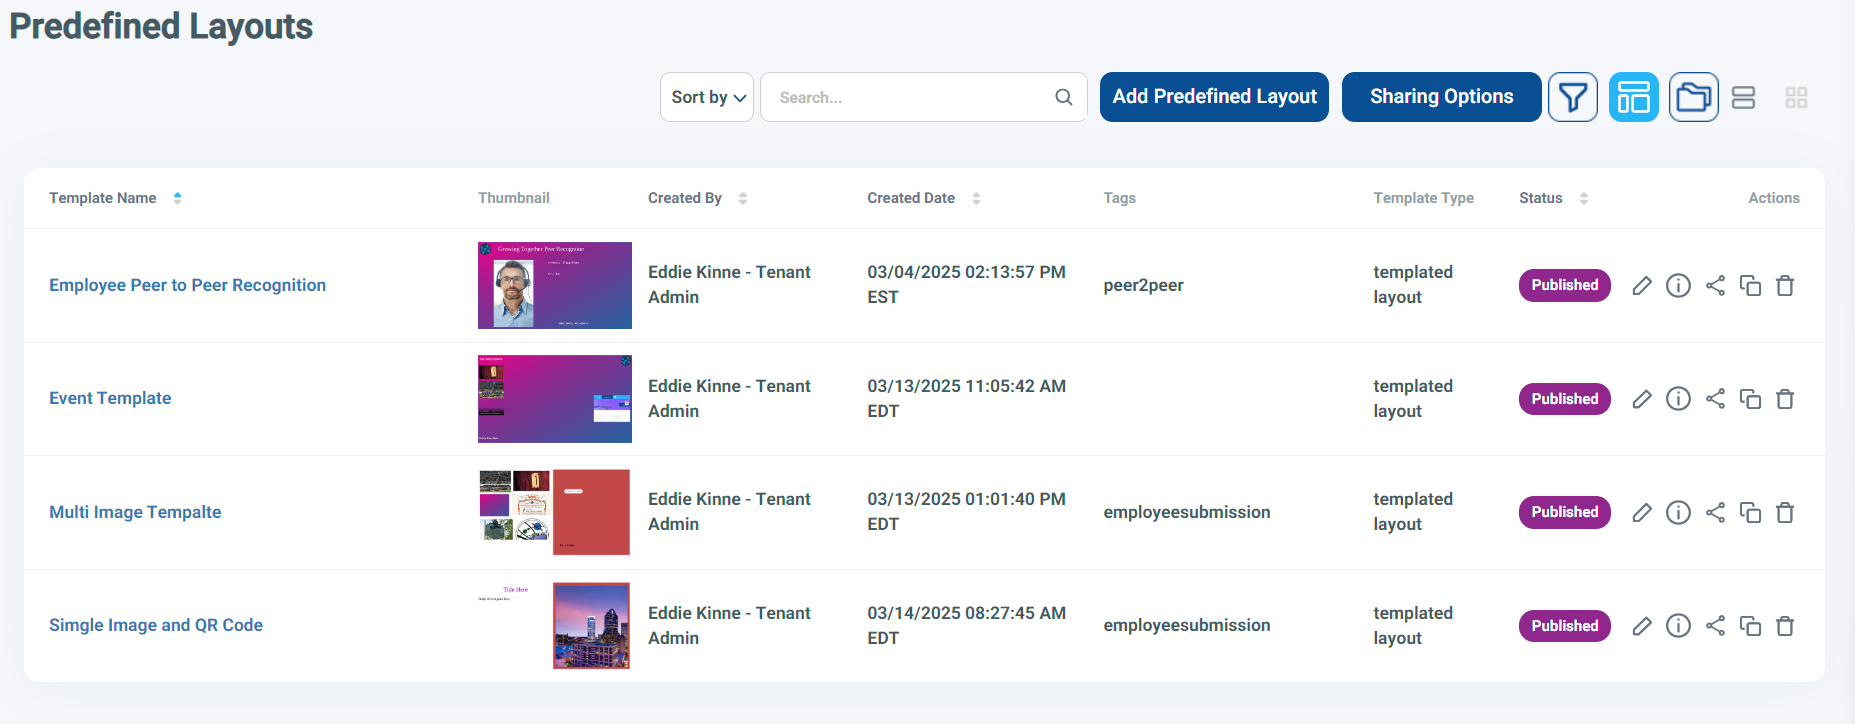Open the filter options funnel icon
This screenshot has width=1855, height=724.
click(1572, 97)
